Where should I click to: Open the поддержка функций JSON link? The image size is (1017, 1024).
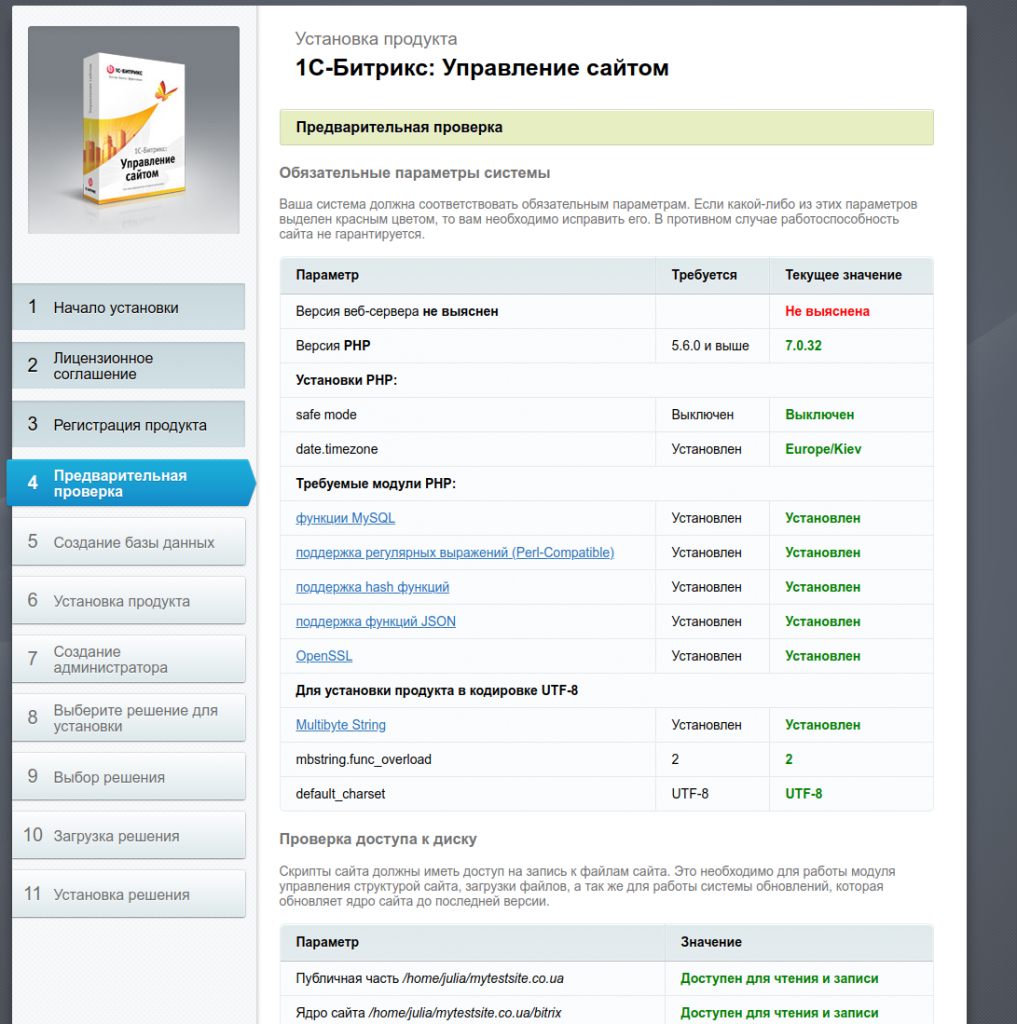(376, 622)
